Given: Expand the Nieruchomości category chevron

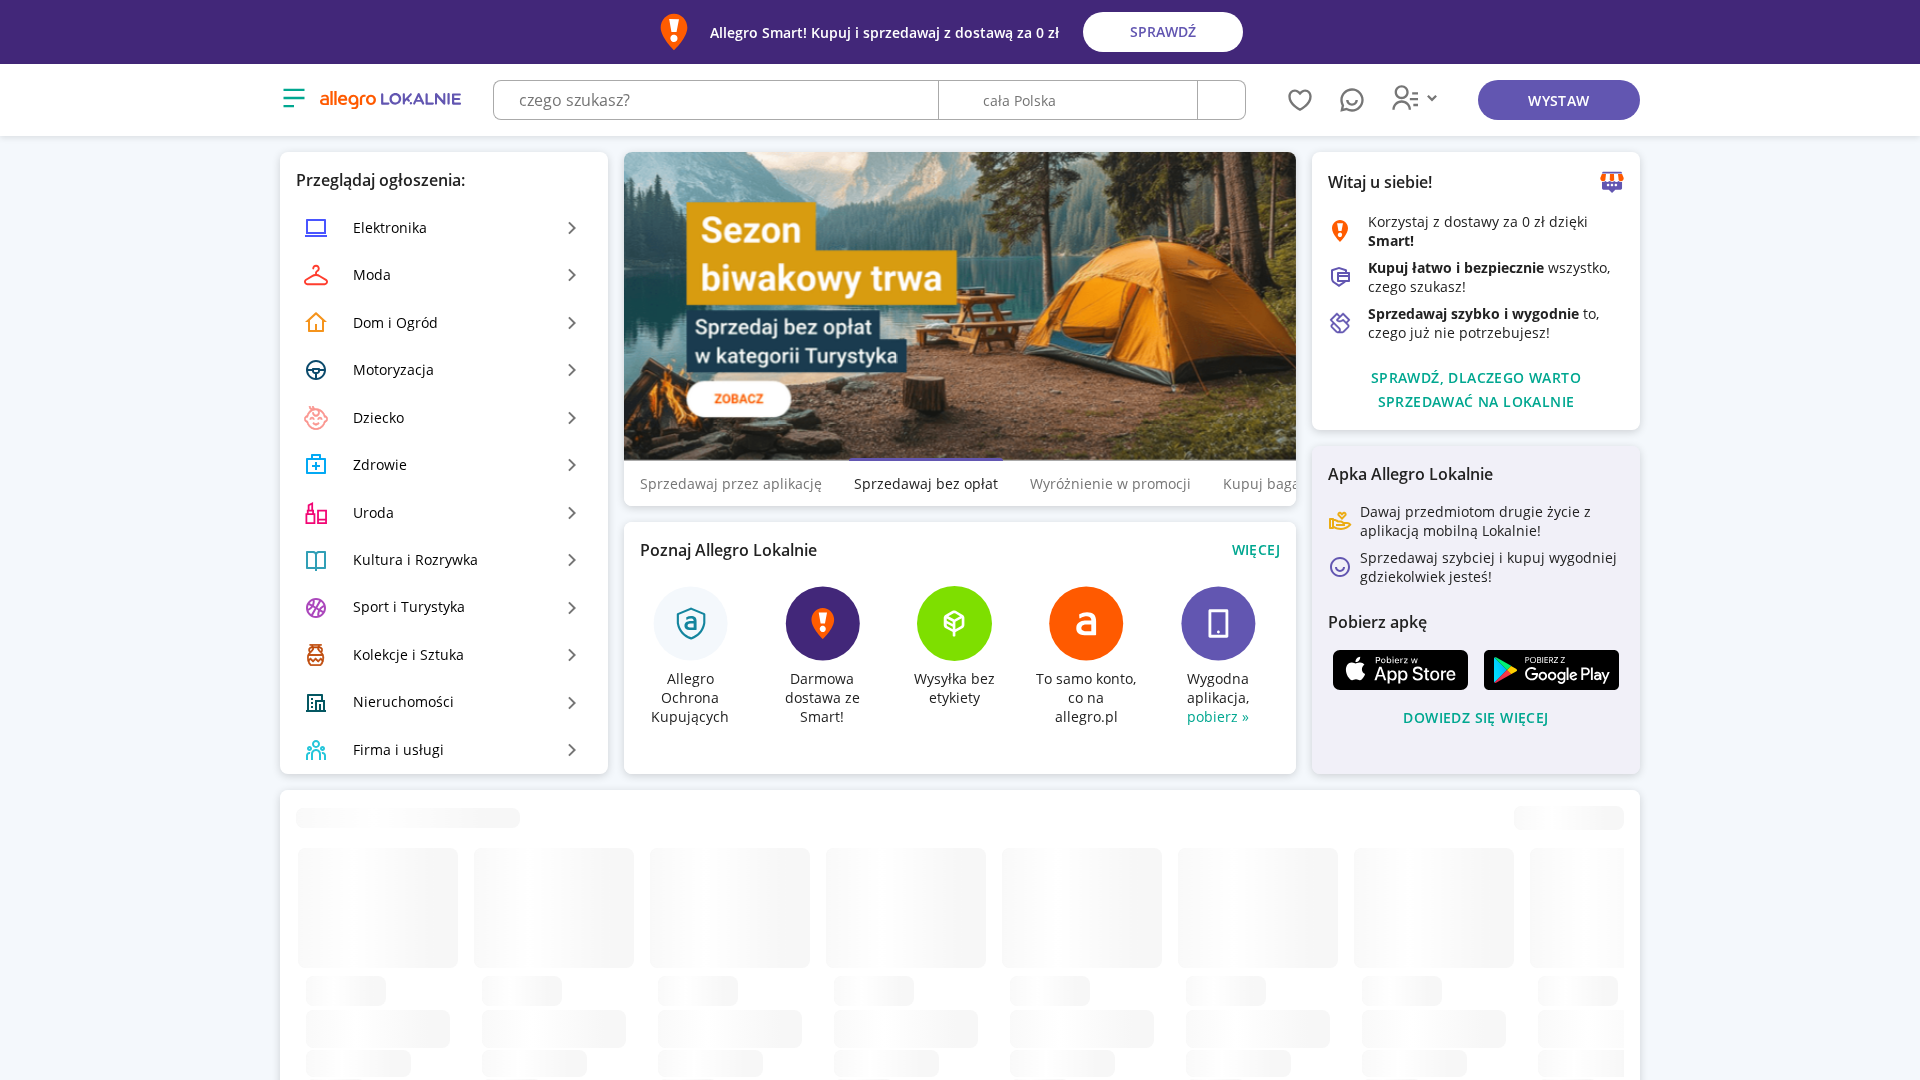Looking at the screenshot, I should coord(572,703).
